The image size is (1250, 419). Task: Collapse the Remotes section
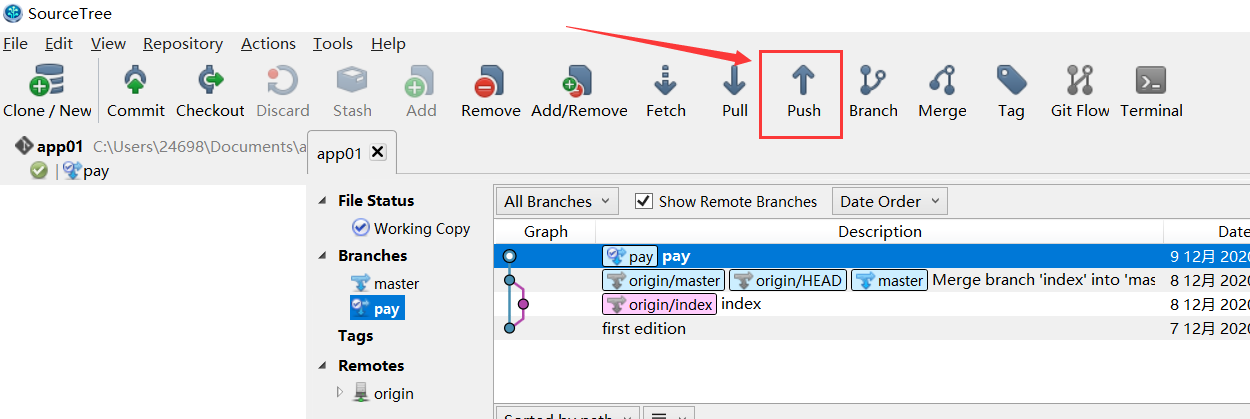(322, 366)
